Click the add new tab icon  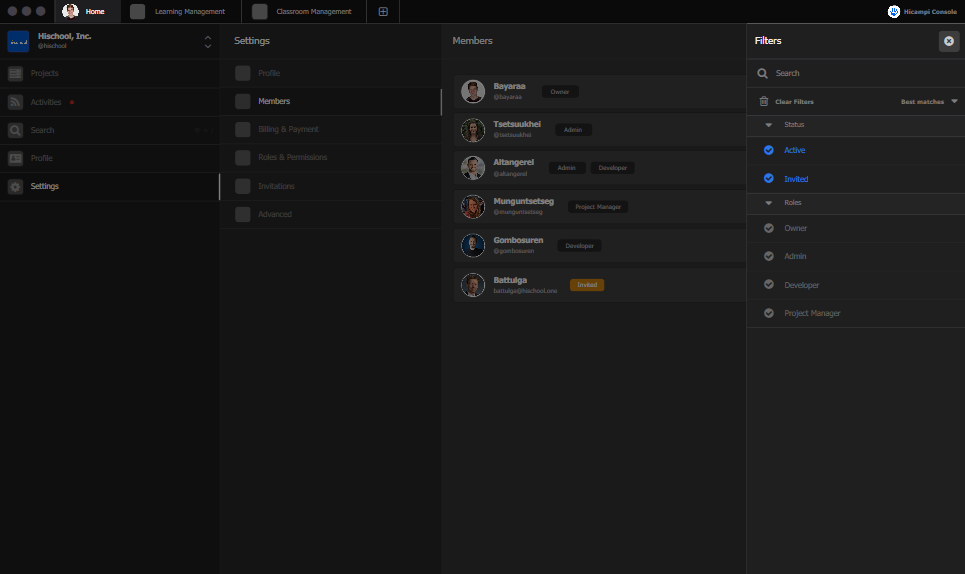pos(383,12)
